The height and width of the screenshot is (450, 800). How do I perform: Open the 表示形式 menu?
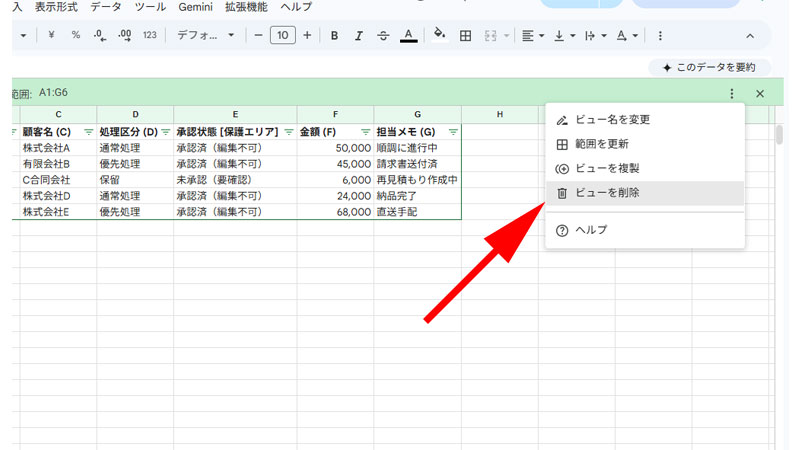click(56, 7)
